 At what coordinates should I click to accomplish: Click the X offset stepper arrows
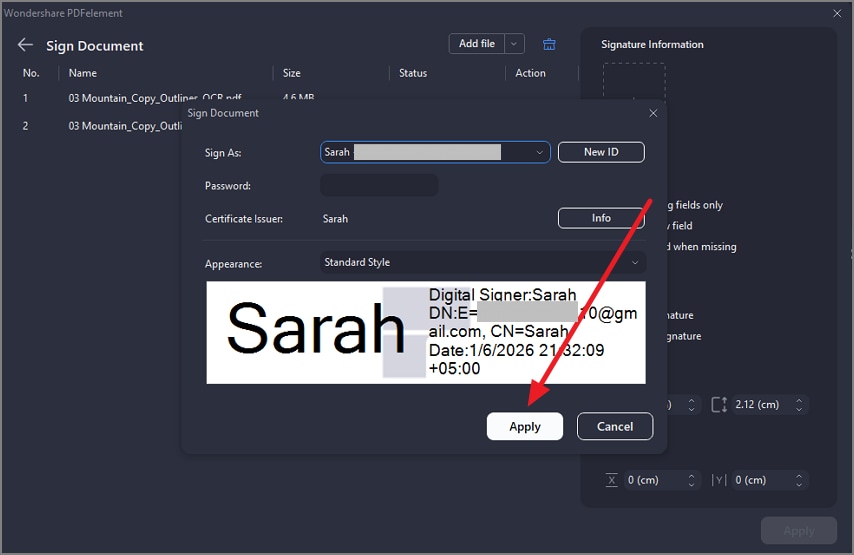pyautogui.click(x=691, y=480)
